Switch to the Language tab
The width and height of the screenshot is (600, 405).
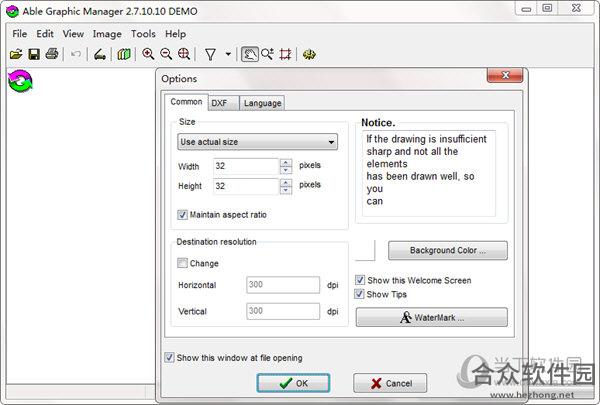tap(262, 103)
